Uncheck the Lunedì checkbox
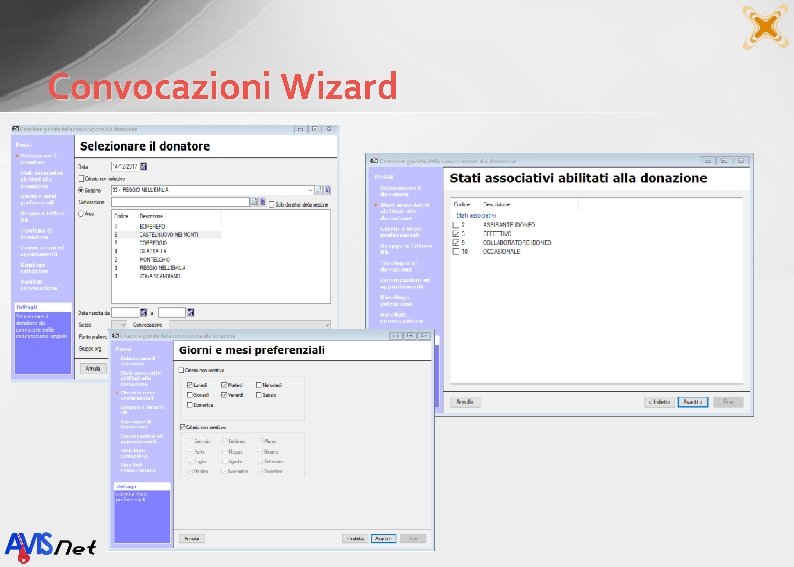794x567 pixels. [x=190, y=385]
